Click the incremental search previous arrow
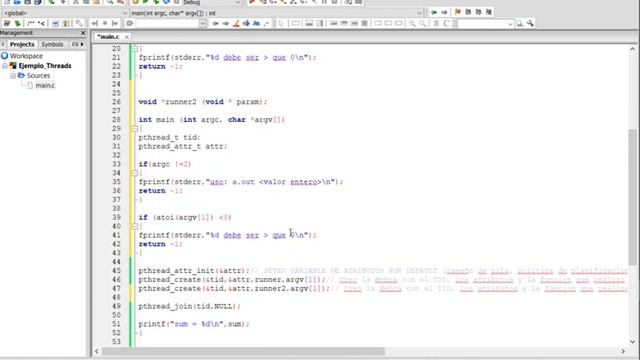 (x=216, y=23)
